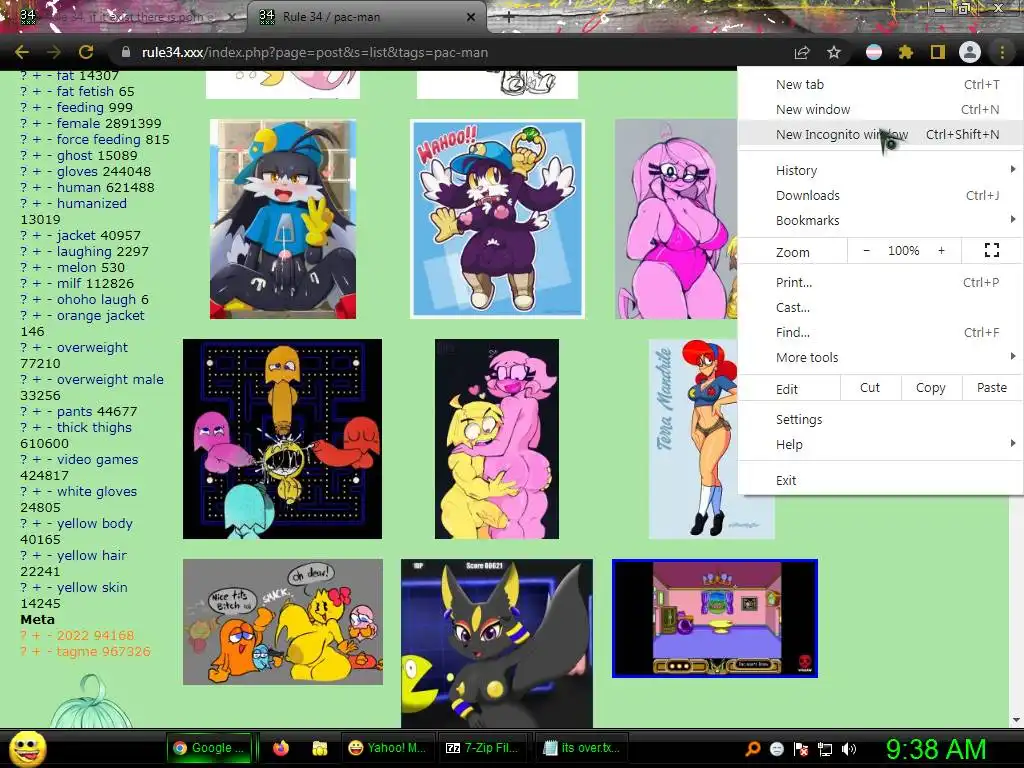Image resolution: width=1024 pixels, height=768 pixels.
Task: Click 'Paste' in the Edit row
Action: tap(991, 388)
